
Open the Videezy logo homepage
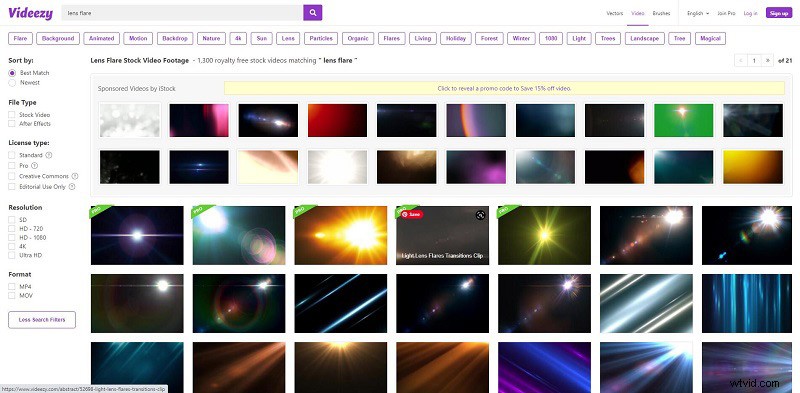tap(31, 13)
